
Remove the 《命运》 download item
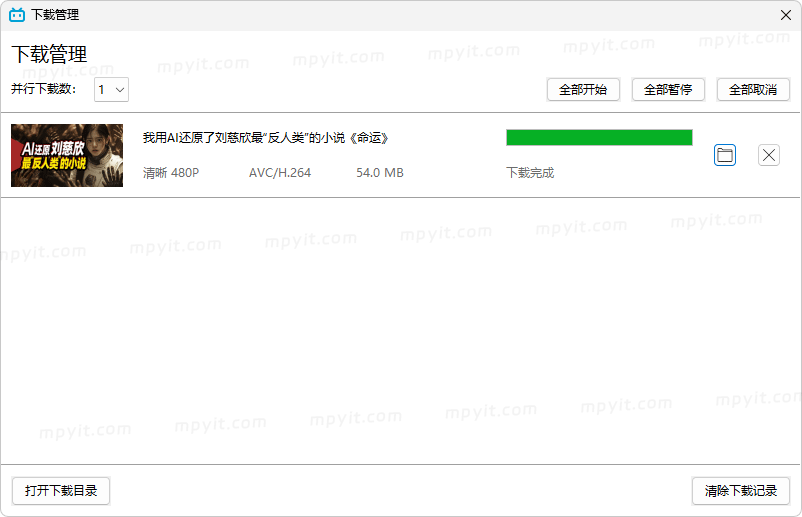(x=769, y=155)
